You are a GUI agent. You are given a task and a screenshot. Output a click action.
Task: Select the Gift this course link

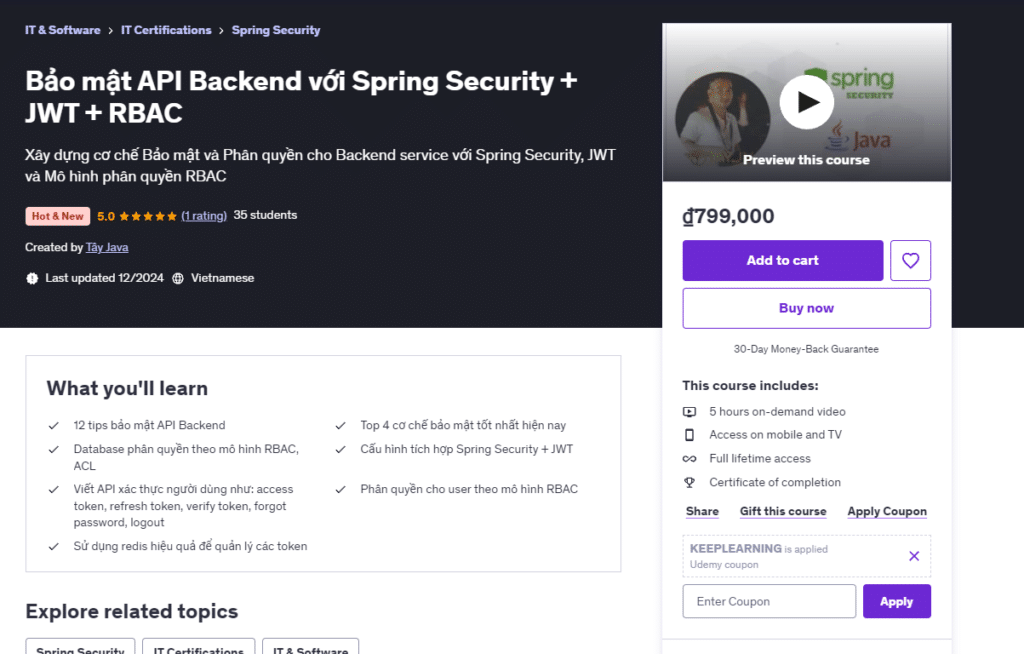pos(783,511)
